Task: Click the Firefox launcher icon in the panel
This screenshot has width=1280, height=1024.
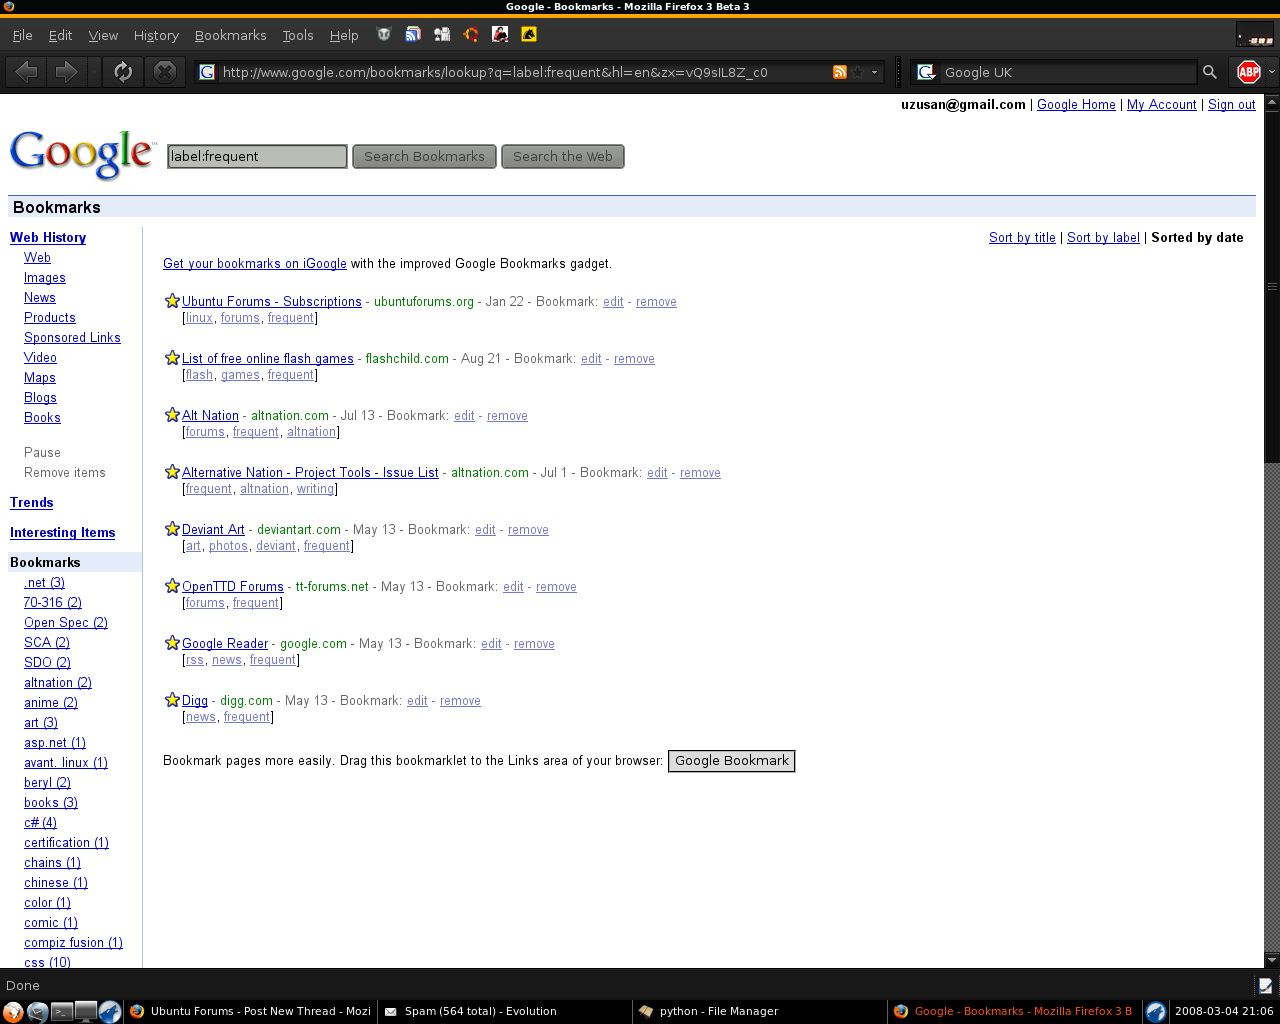Action: [13, 1011]
